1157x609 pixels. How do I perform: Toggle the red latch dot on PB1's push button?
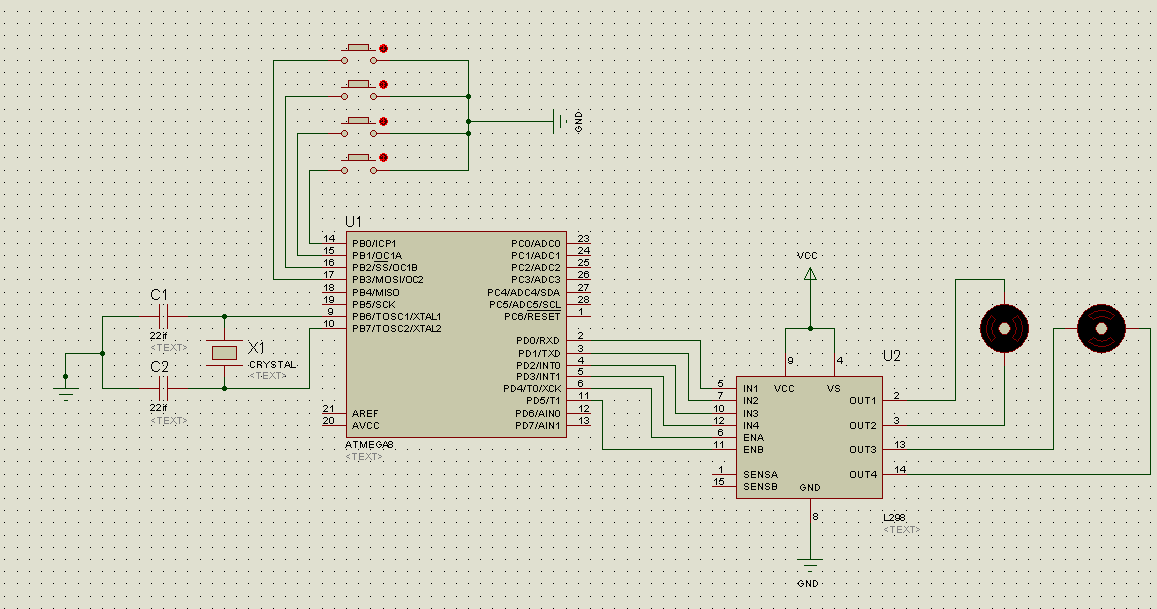point(382,122)
